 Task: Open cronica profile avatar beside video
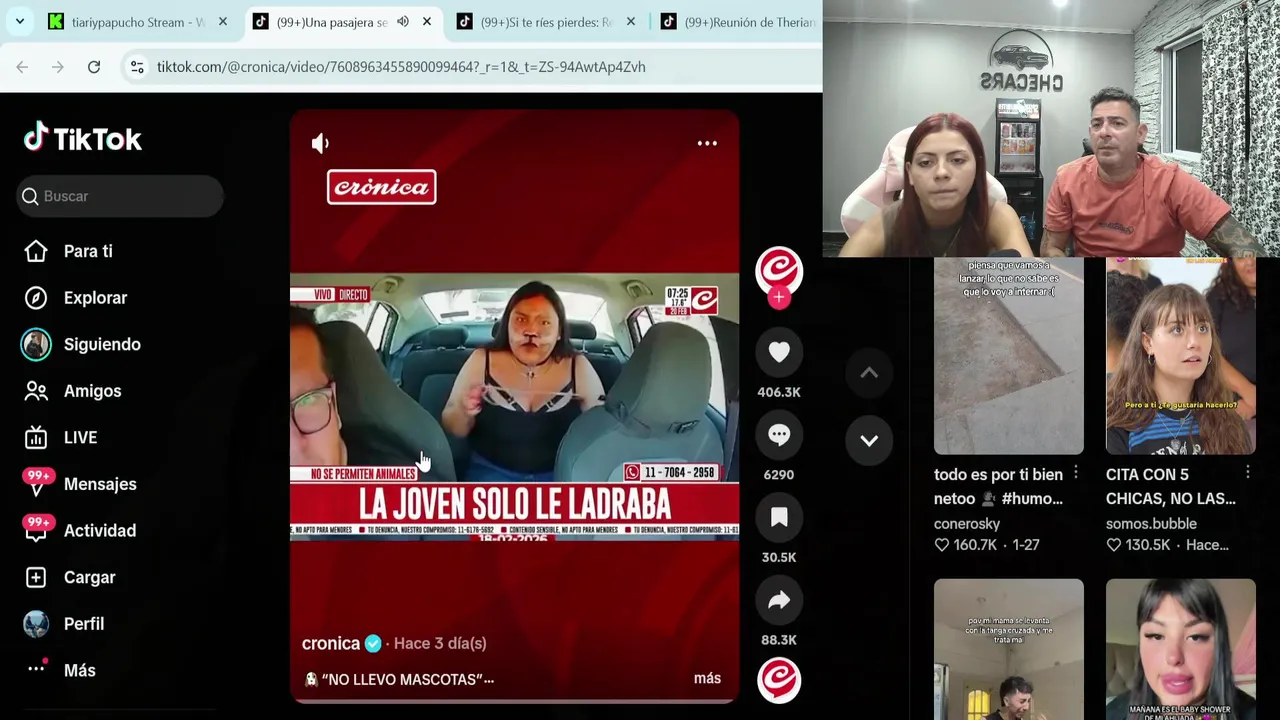click(779, 269)
